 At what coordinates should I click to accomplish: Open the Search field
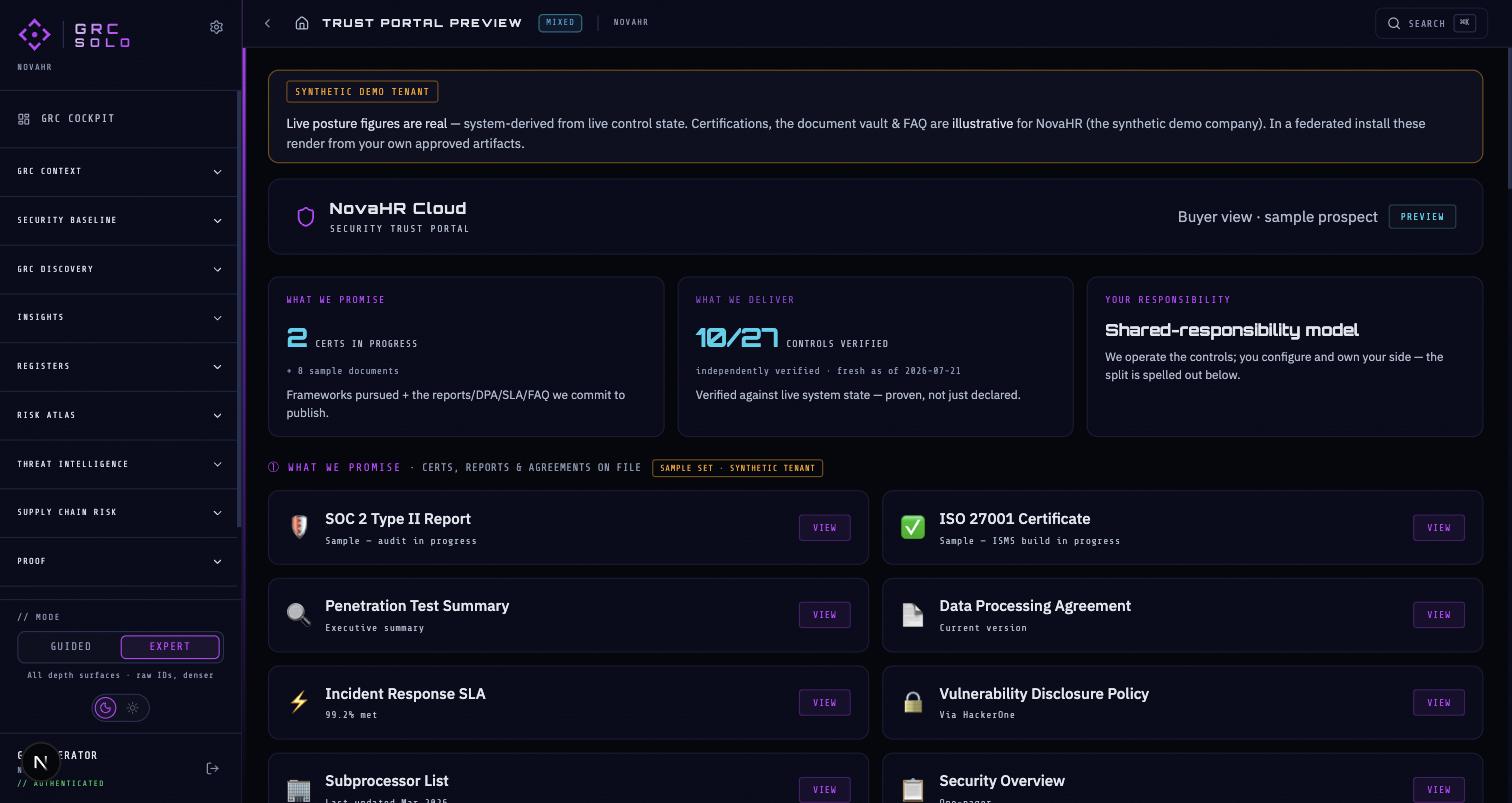[1431, 23]
